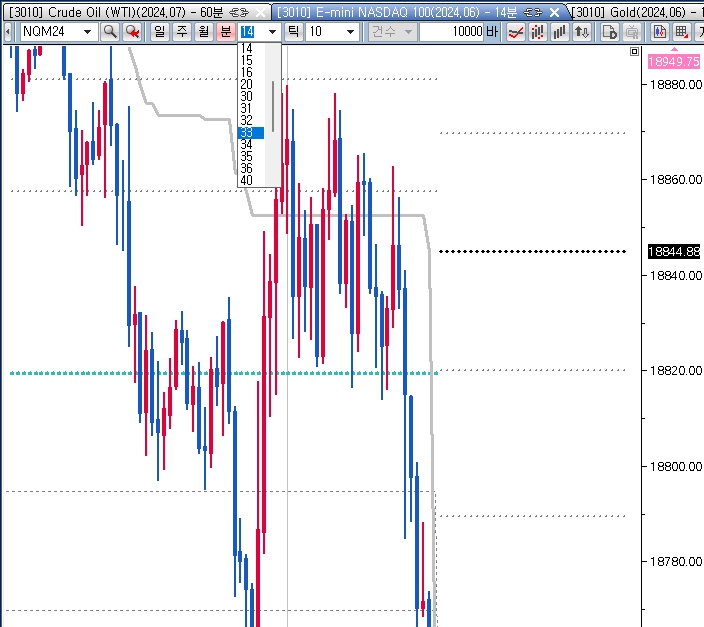The height and width of the screenshot is (627, 704).
Task: Click the blue-red candle compare icon
Action: 660,32
